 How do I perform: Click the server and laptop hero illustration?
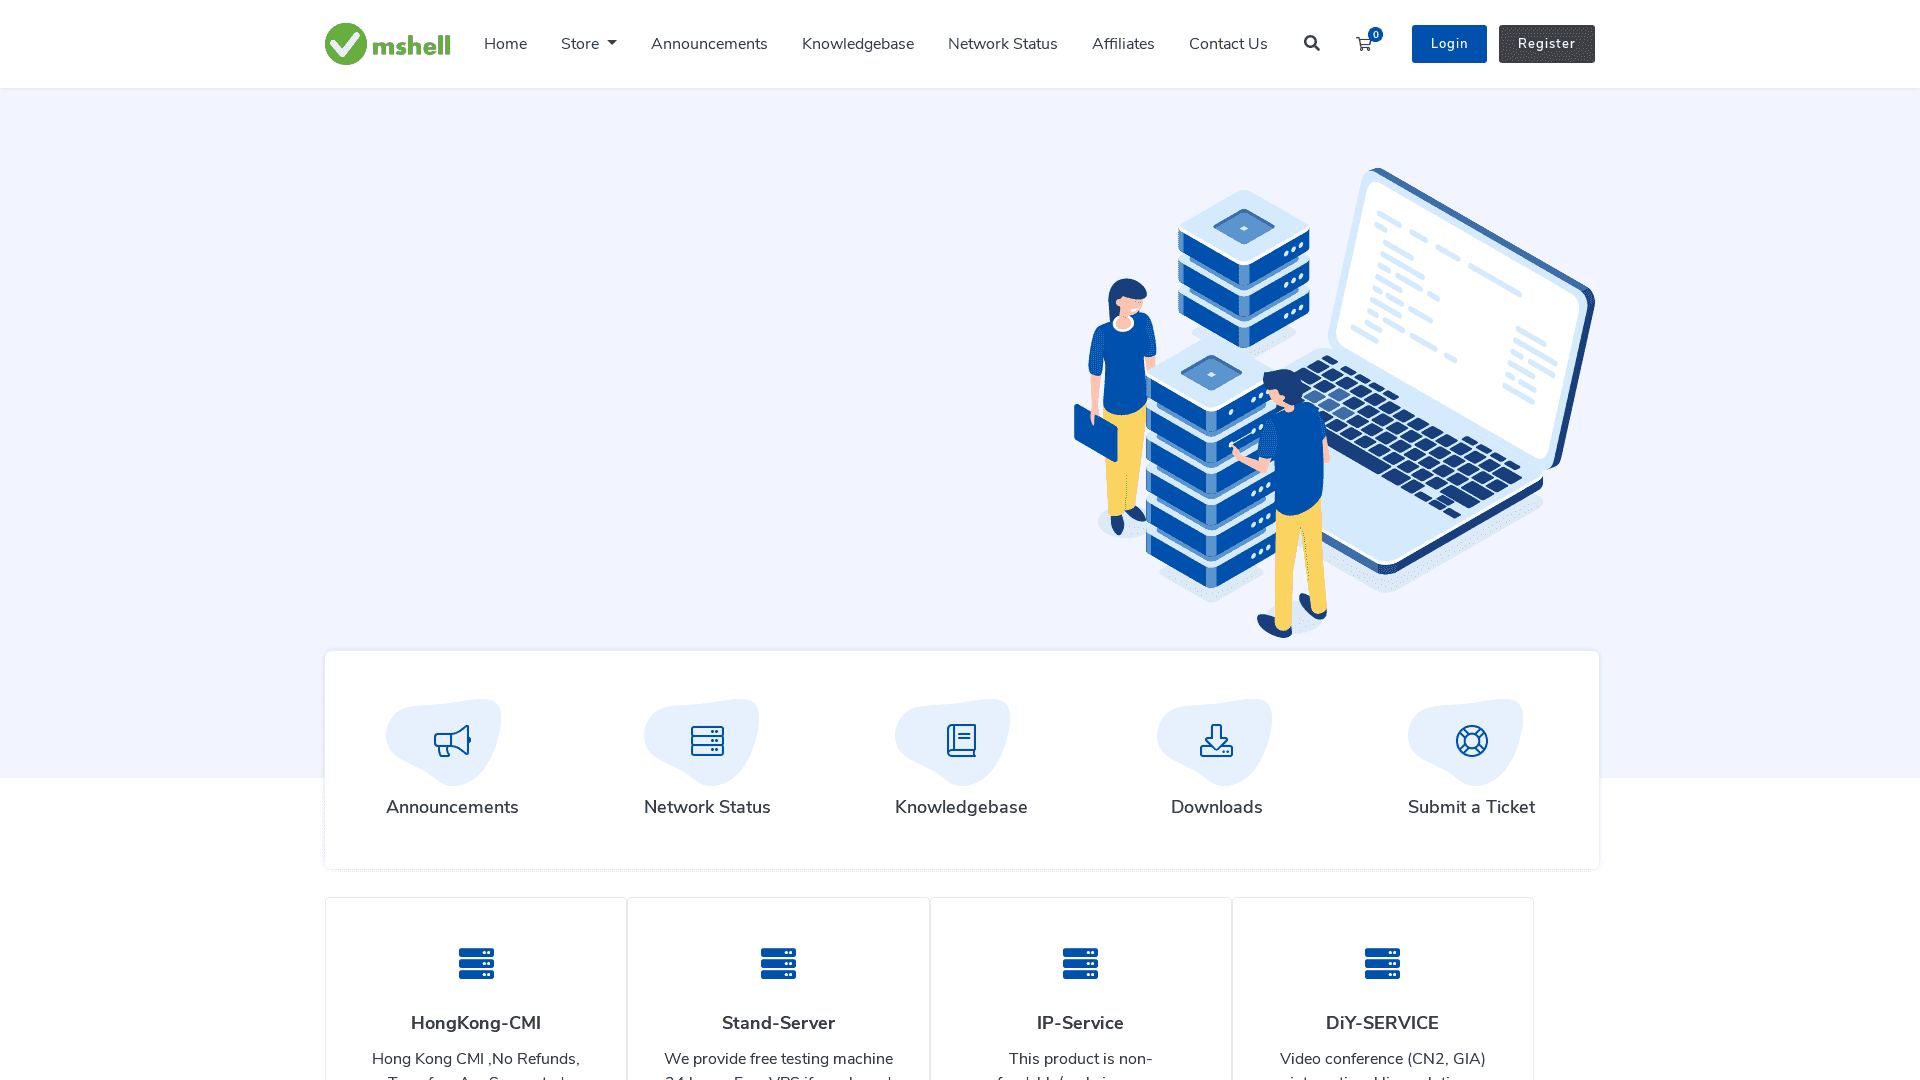[1334, 402]
